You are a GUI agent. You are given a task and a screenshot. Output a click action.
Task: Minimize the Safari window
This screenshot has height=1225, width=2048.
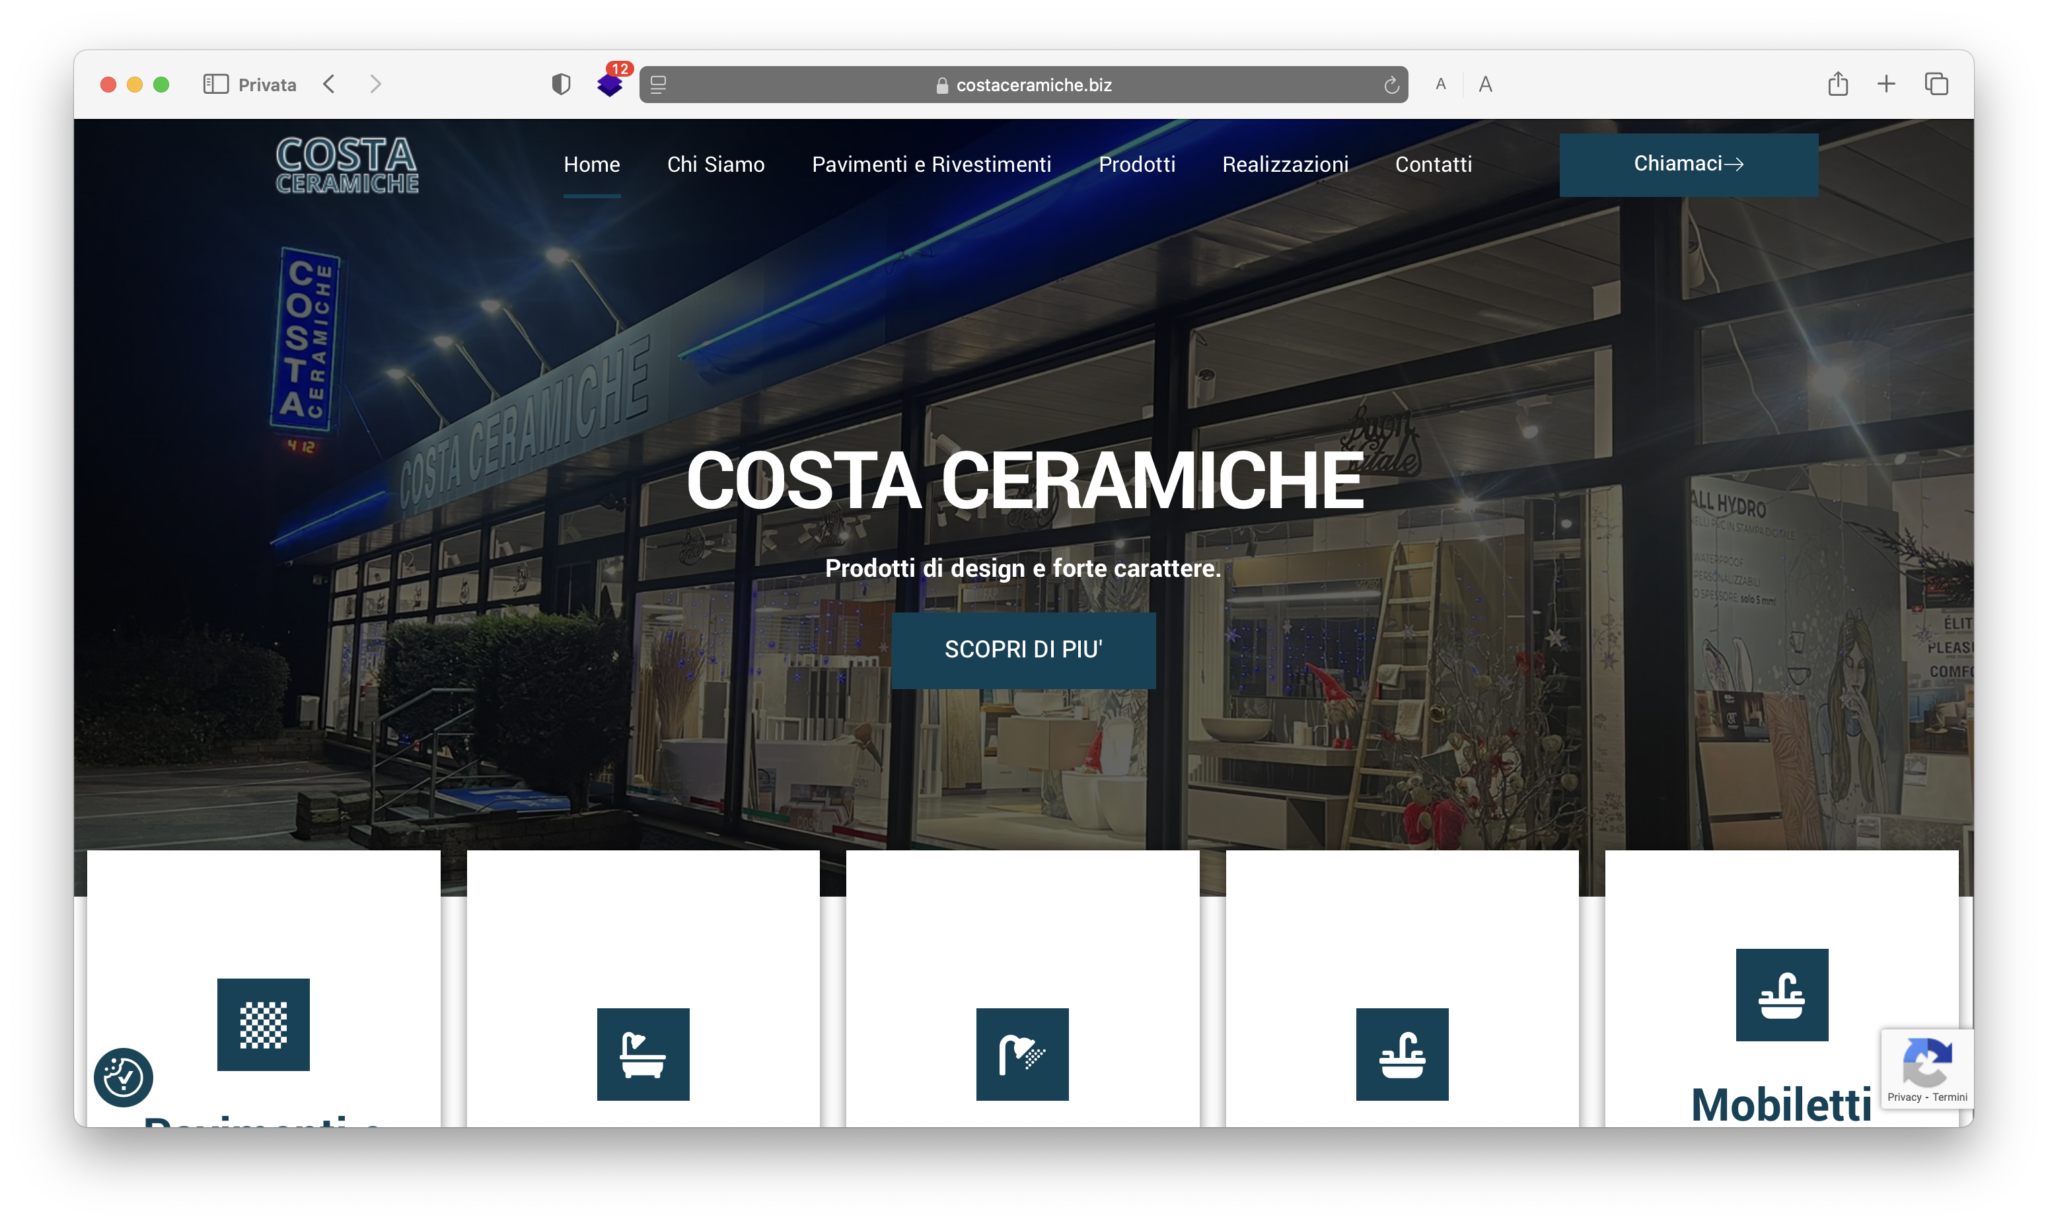135,84
